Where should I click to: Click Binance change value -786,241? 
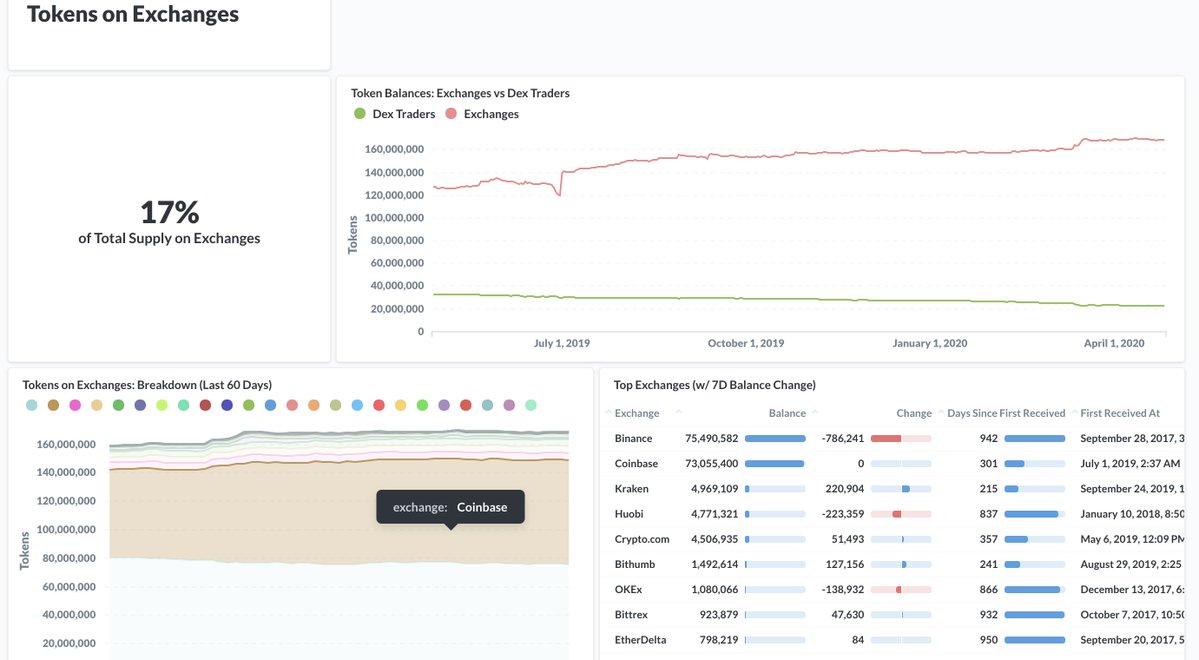pyautogui.click(x=842, y=438)
